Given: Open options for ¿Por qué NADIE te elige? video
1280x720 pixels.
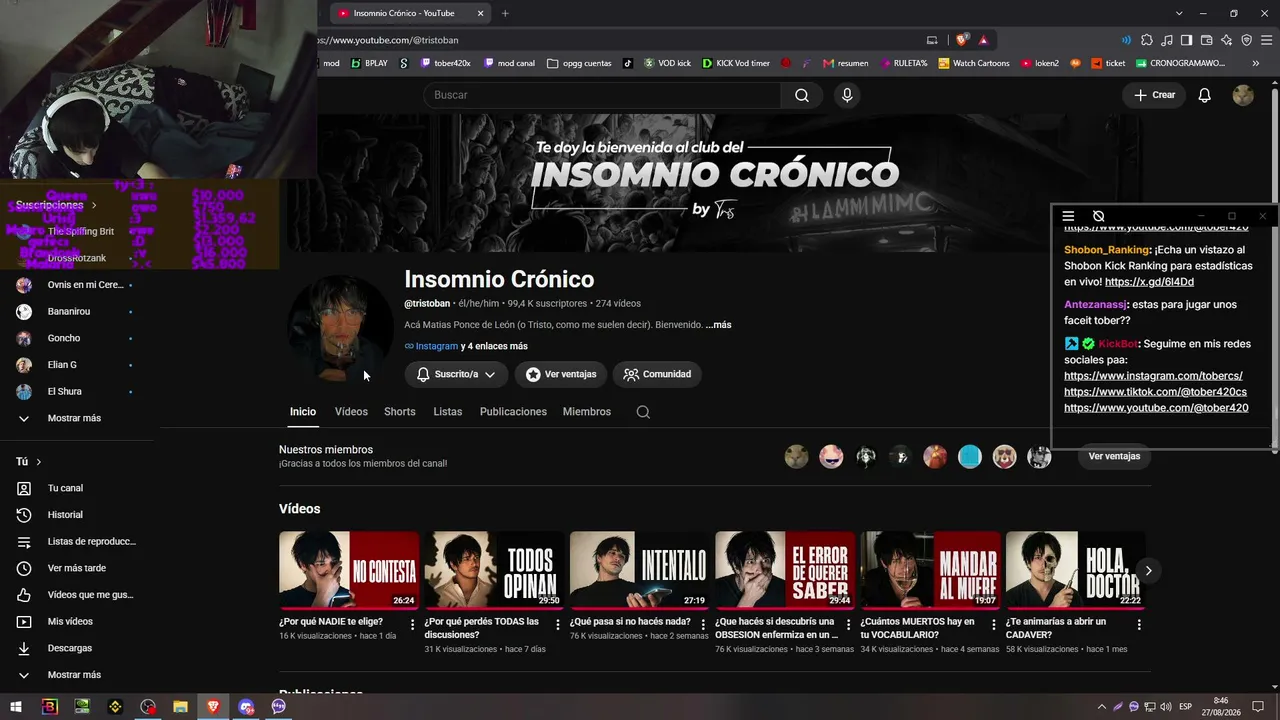Looking at the screenshot, I should click(x=412, y=625).
